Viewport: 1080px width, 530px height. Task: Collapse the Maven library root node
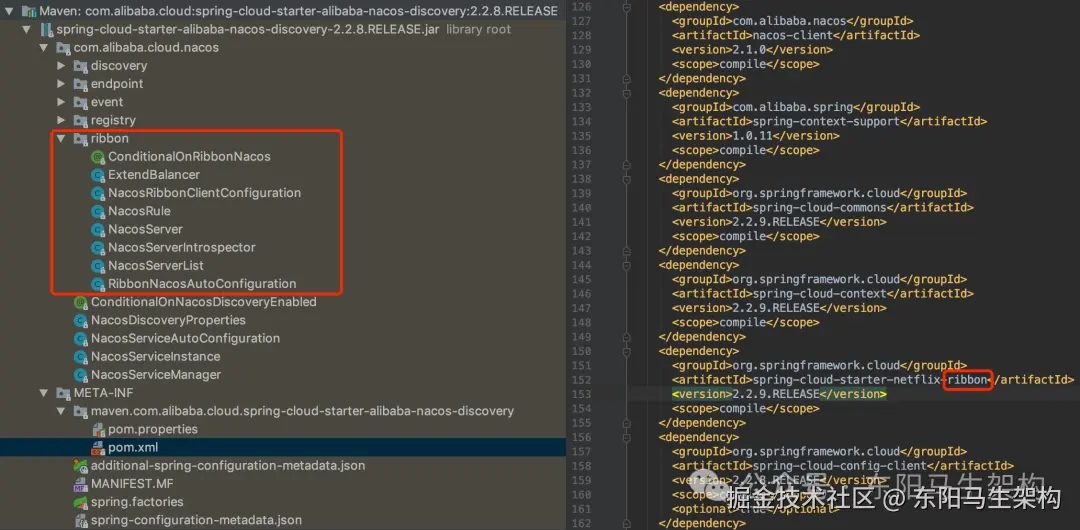click(10, 12)
